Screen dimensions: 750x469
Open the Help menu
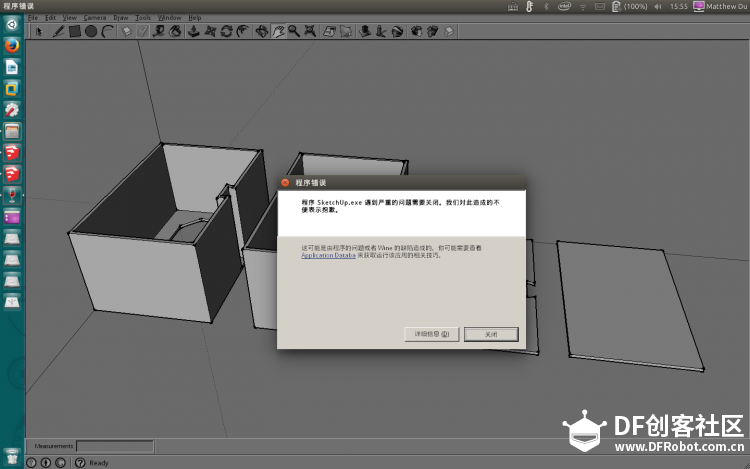tap(195, 18)
